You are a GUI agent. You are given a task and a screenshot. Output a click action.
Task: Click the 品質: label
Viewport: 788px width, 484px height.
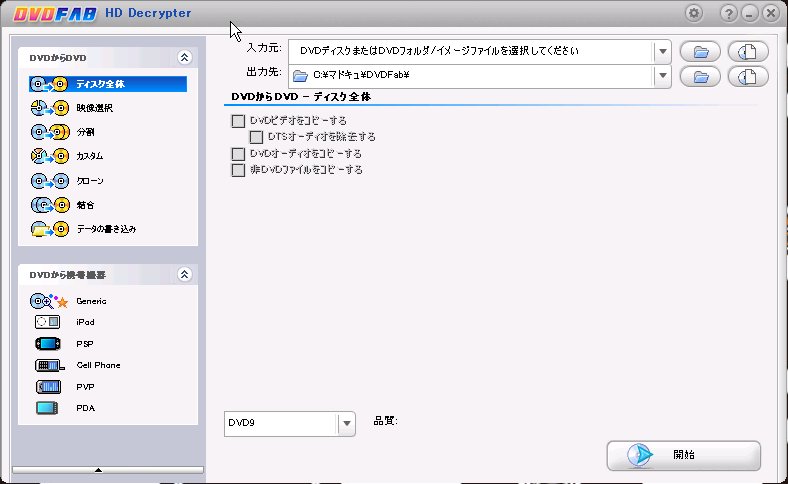(x=385, y=421)
